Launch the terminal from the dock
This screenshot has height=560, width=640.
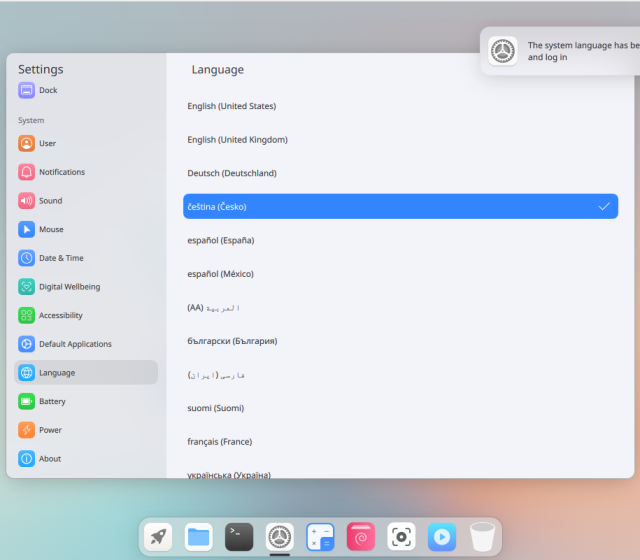pyautogui.click(x=239, y=537)
